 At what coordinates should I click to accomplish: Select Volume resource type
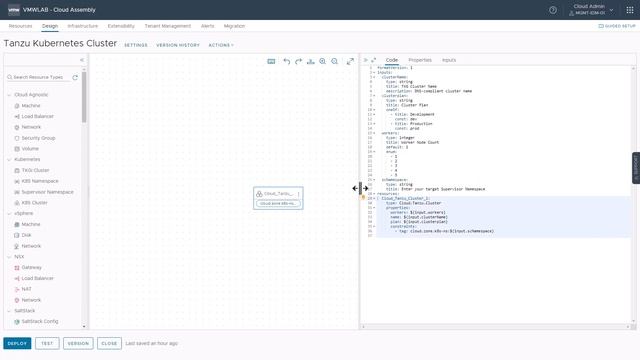coord(27,149)
